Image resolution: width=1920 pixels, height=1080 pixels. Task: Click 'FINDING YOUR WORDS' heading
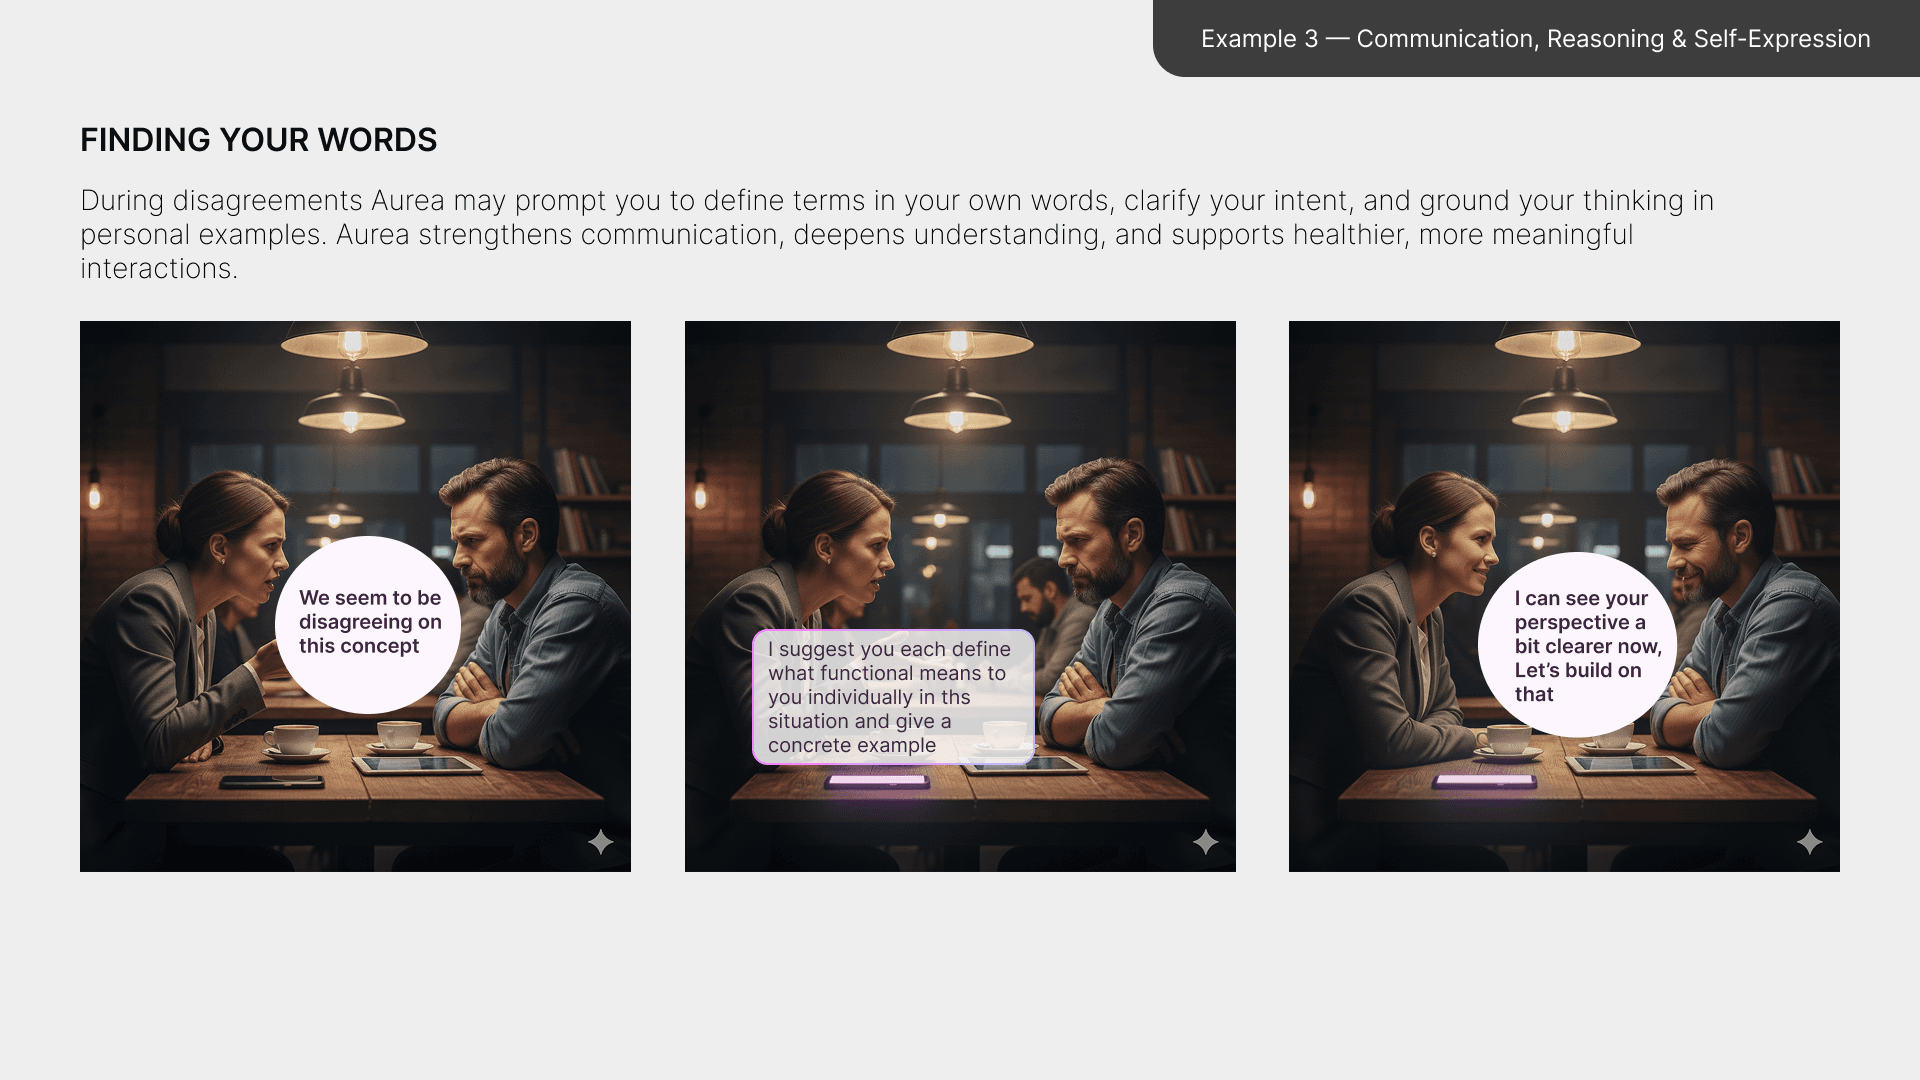tap(258, 140)
